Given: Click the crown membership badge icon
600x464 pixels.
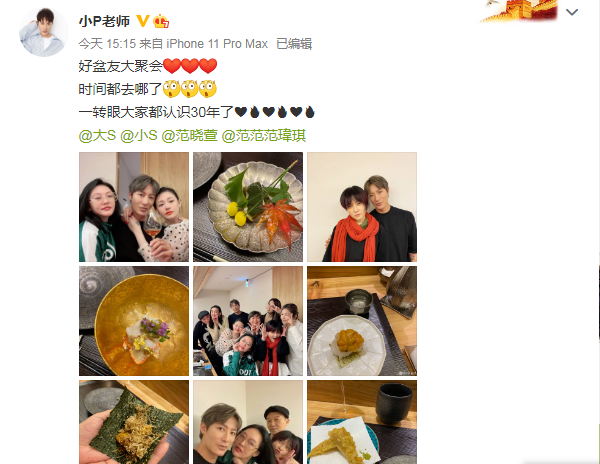Looking at the screenshot, I should (161, 21).
